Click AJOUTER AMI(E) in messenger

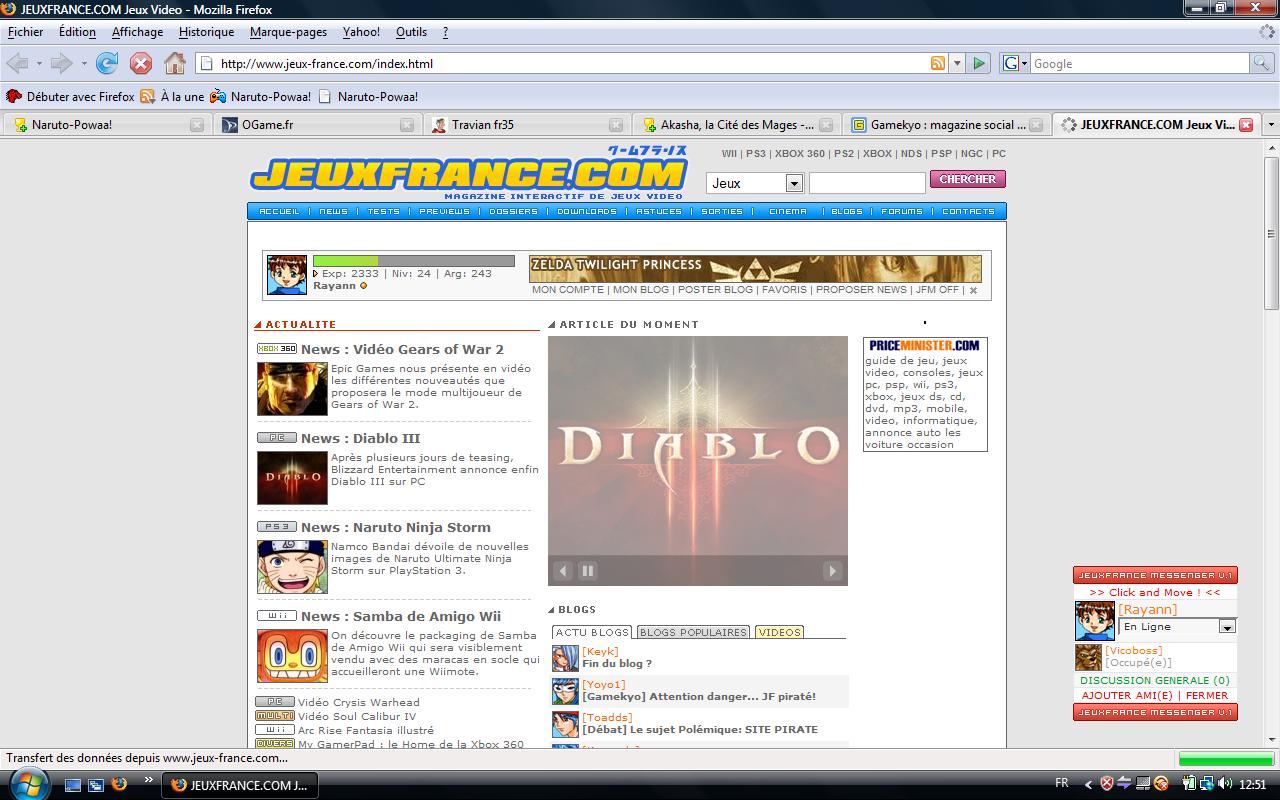click(1127, 695)
